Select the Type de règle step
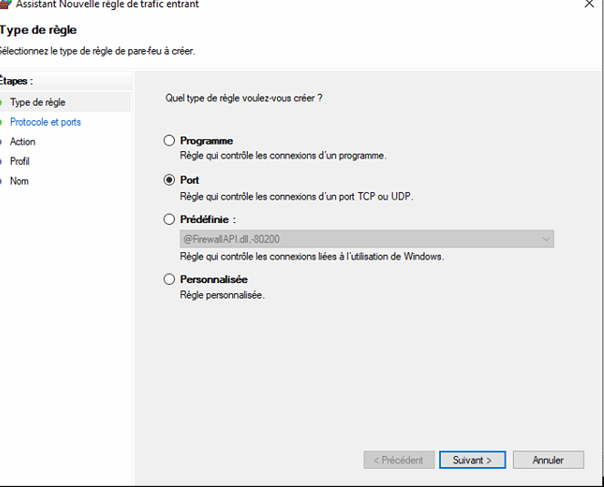The image size is (604, 487). coord(38,102)
